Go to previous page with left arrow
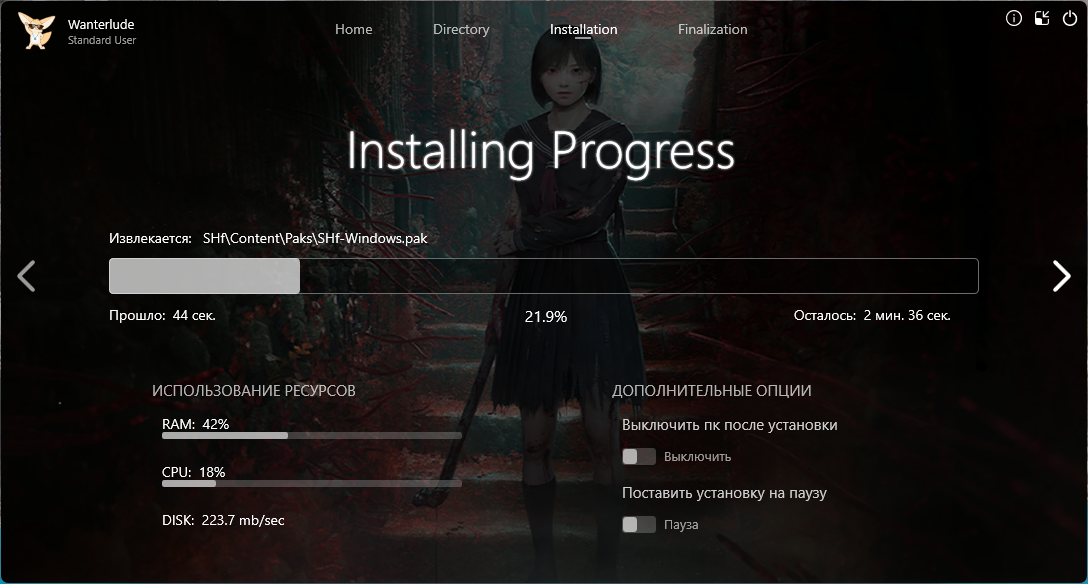This screenshot has height=584, width=1088. point(27,276)
